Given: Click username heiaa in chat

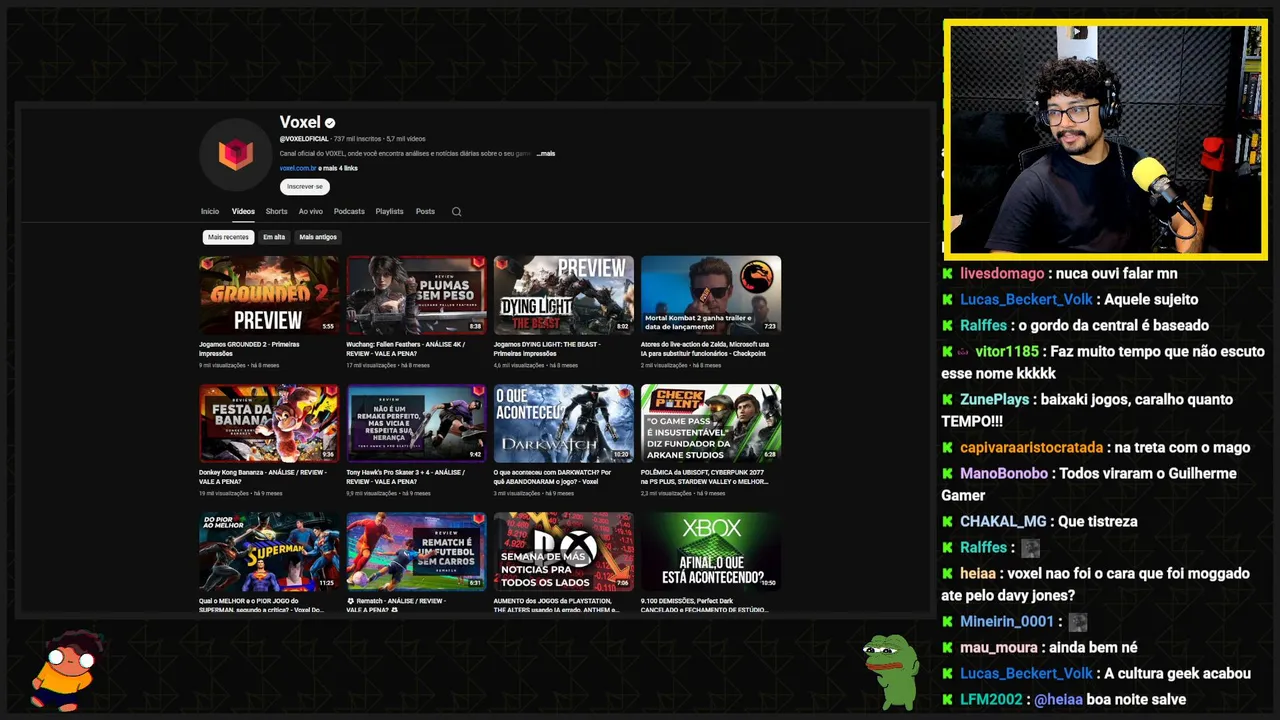Looking at the screenshot, I should pos(978,573).
